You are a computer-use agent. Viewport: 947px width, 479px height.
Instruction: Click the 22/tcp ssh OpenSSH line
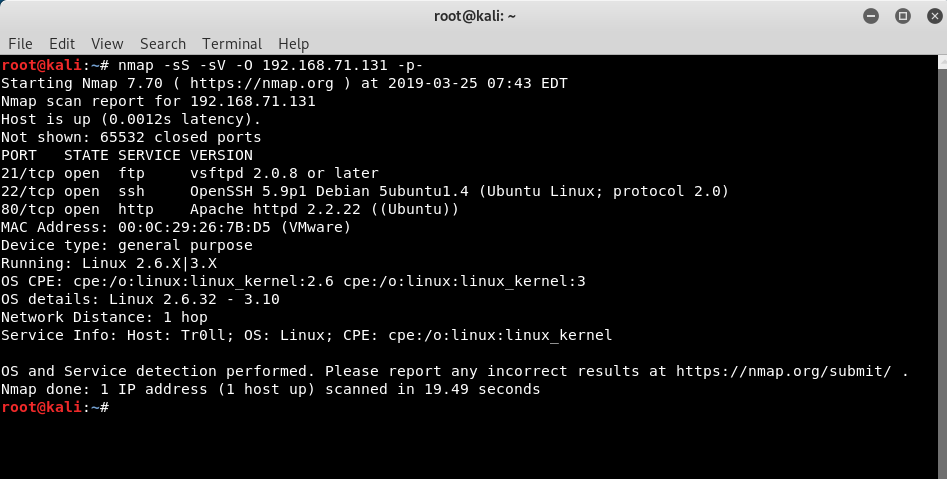(365, 191)
